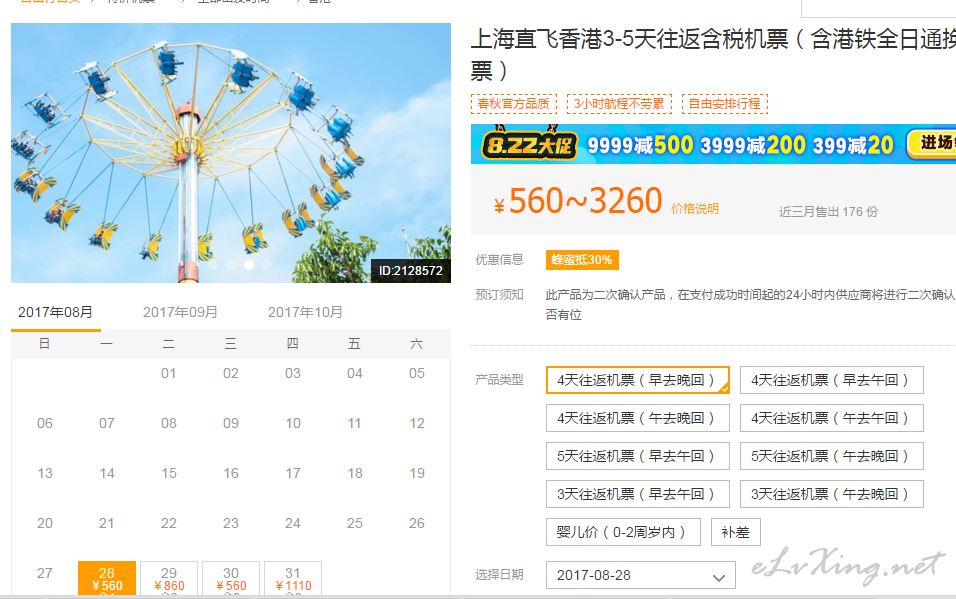
Task: Choose 5天往返机票（早去午回）product type
Action: [638, 456]
